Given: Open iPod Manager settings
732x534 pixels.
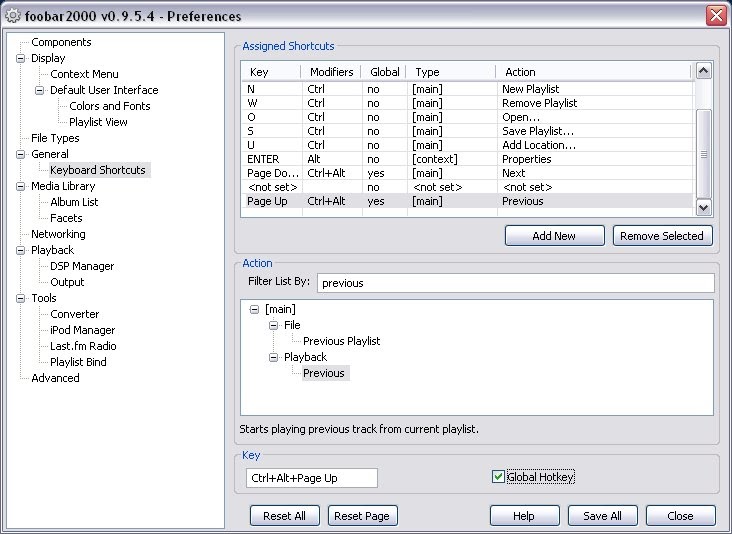Looking at the screenshot, I should click(83, 330).
